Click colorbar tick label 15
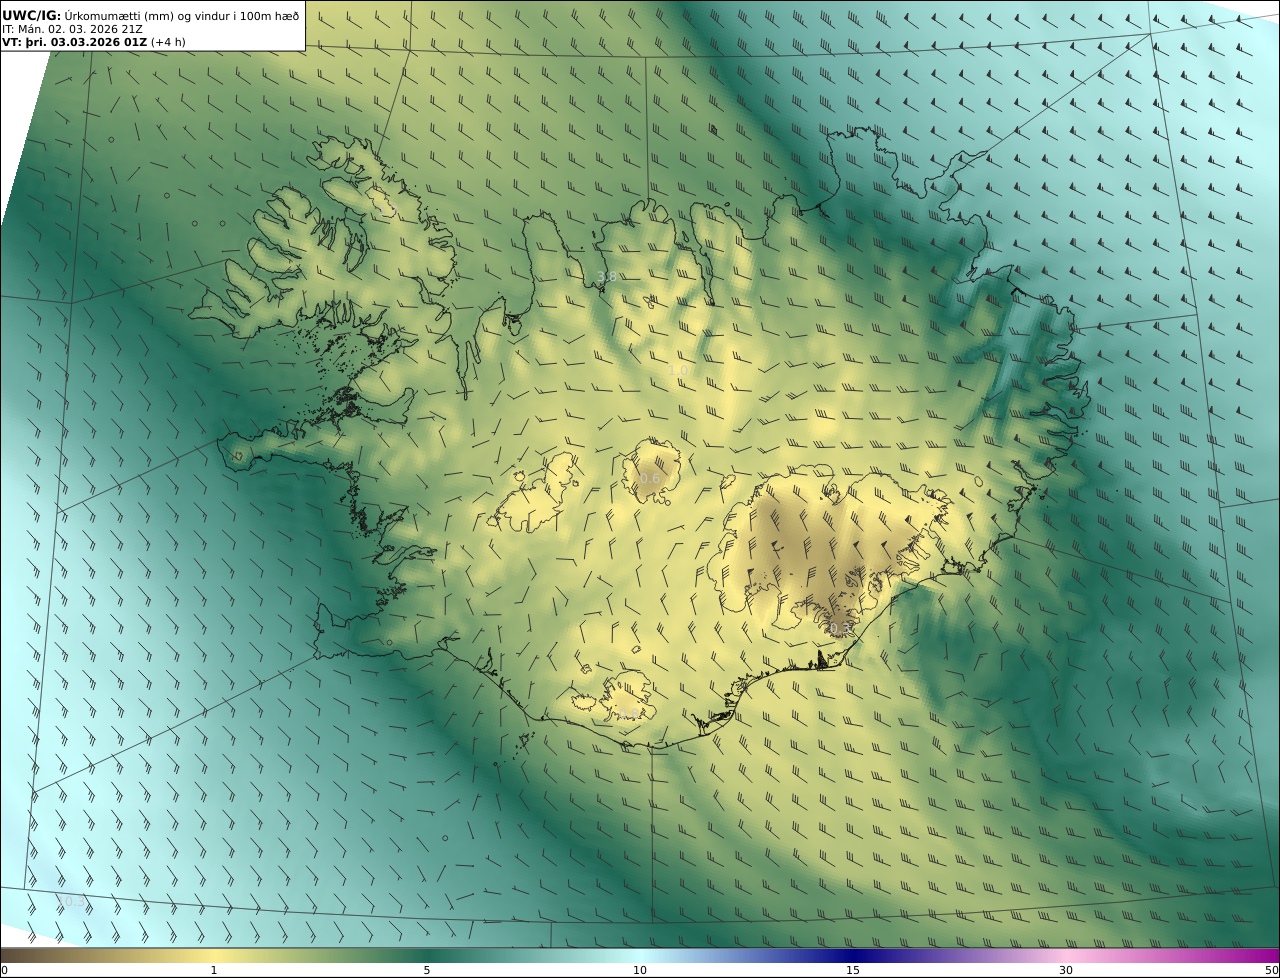Screen dimensions: 1280x978 (x=853, y=970)
